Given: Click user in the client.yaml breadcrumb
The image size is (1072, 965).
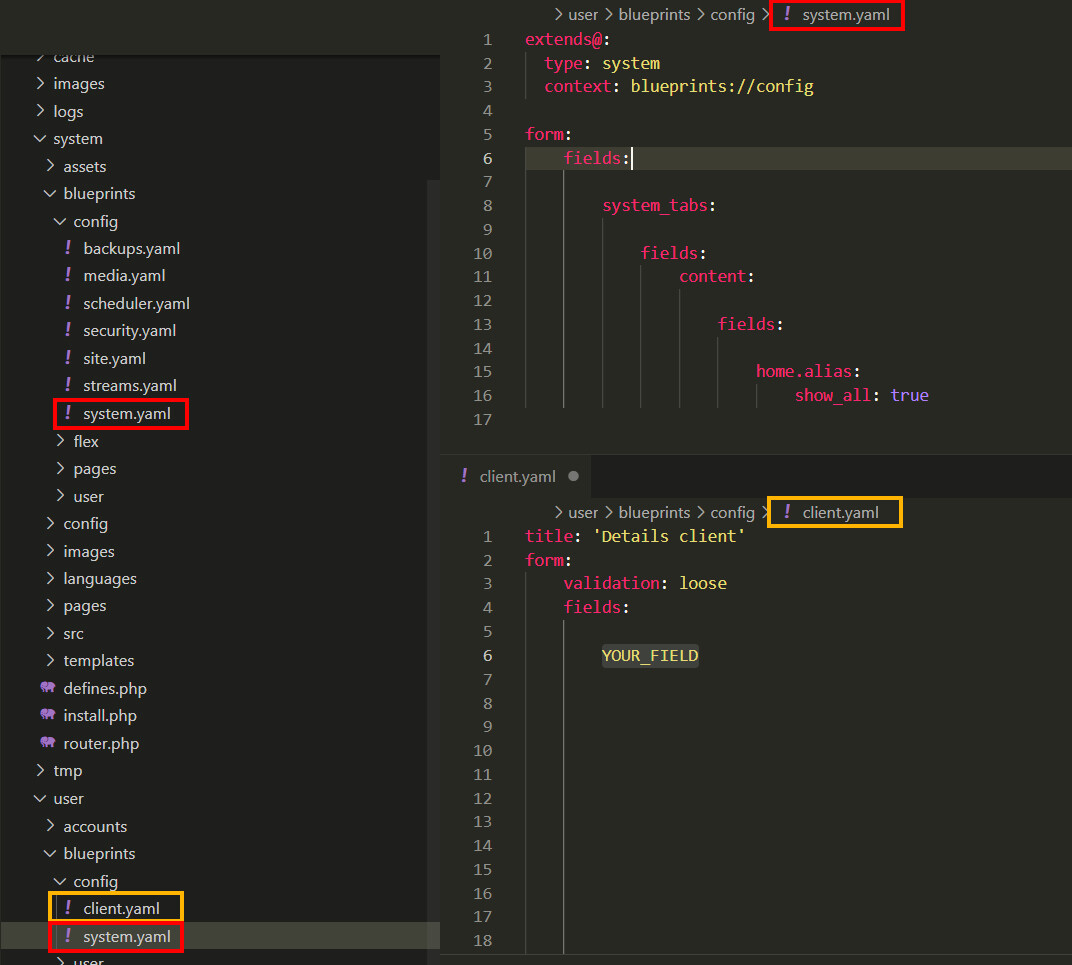Looking at the screenshot, I should click(x=583, y=512).
